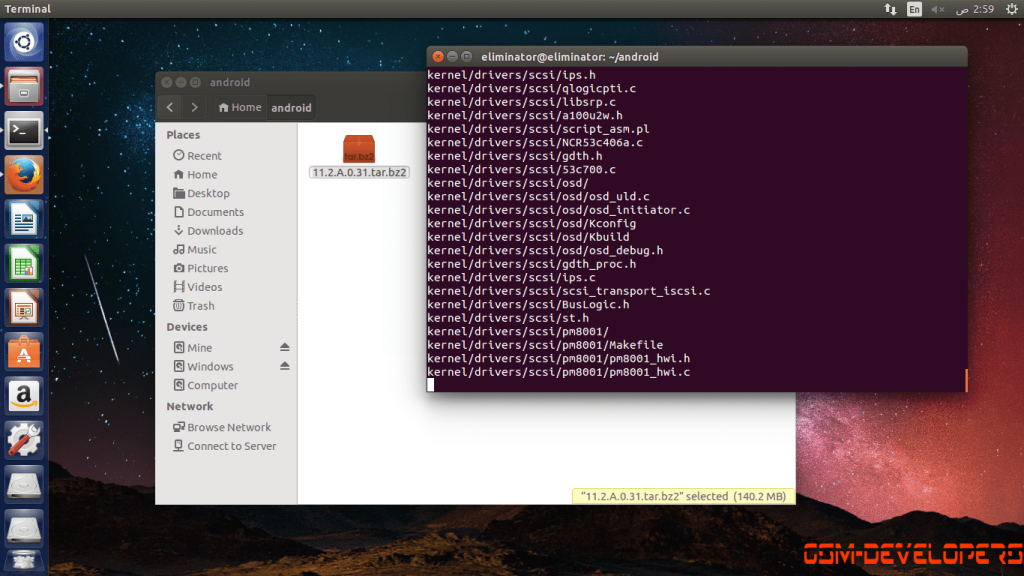Eject the Windows device

tap(284, 366)
